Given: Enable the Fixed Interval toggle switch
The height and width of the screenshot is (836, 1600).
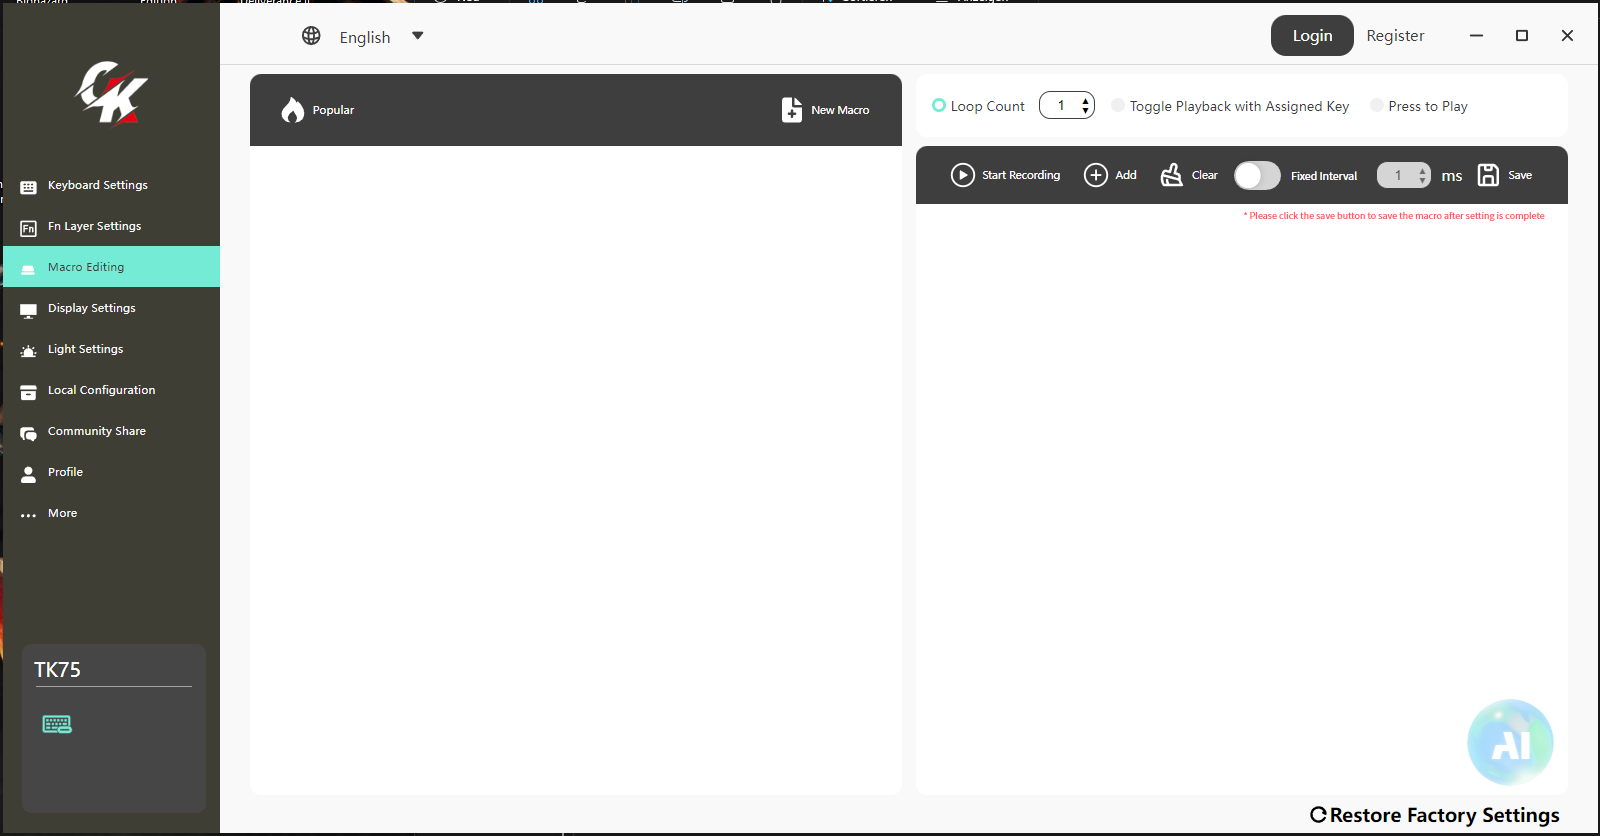Looking at the screenshot, I should (1257, 175).
